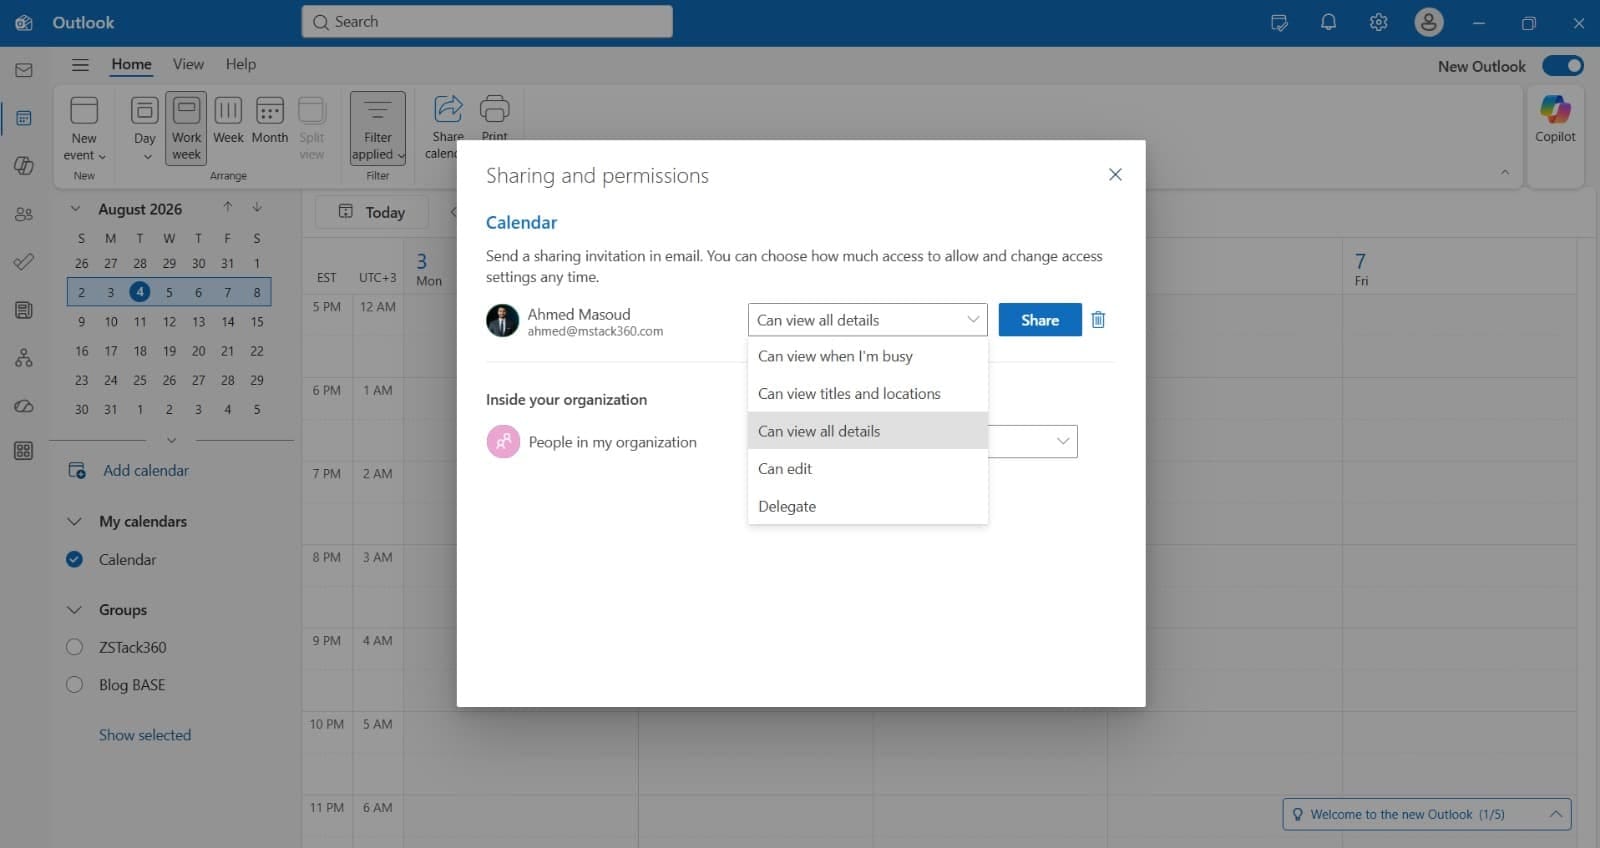1600x848 pixels.
Task: Select the Blog BASE group calendar
Action: coord(74,685)
